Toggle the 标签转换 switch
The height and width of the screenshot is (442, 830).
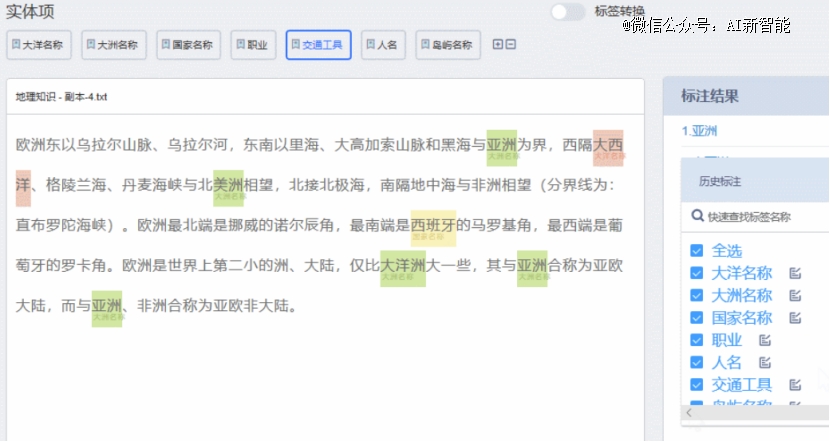(567, 12)
